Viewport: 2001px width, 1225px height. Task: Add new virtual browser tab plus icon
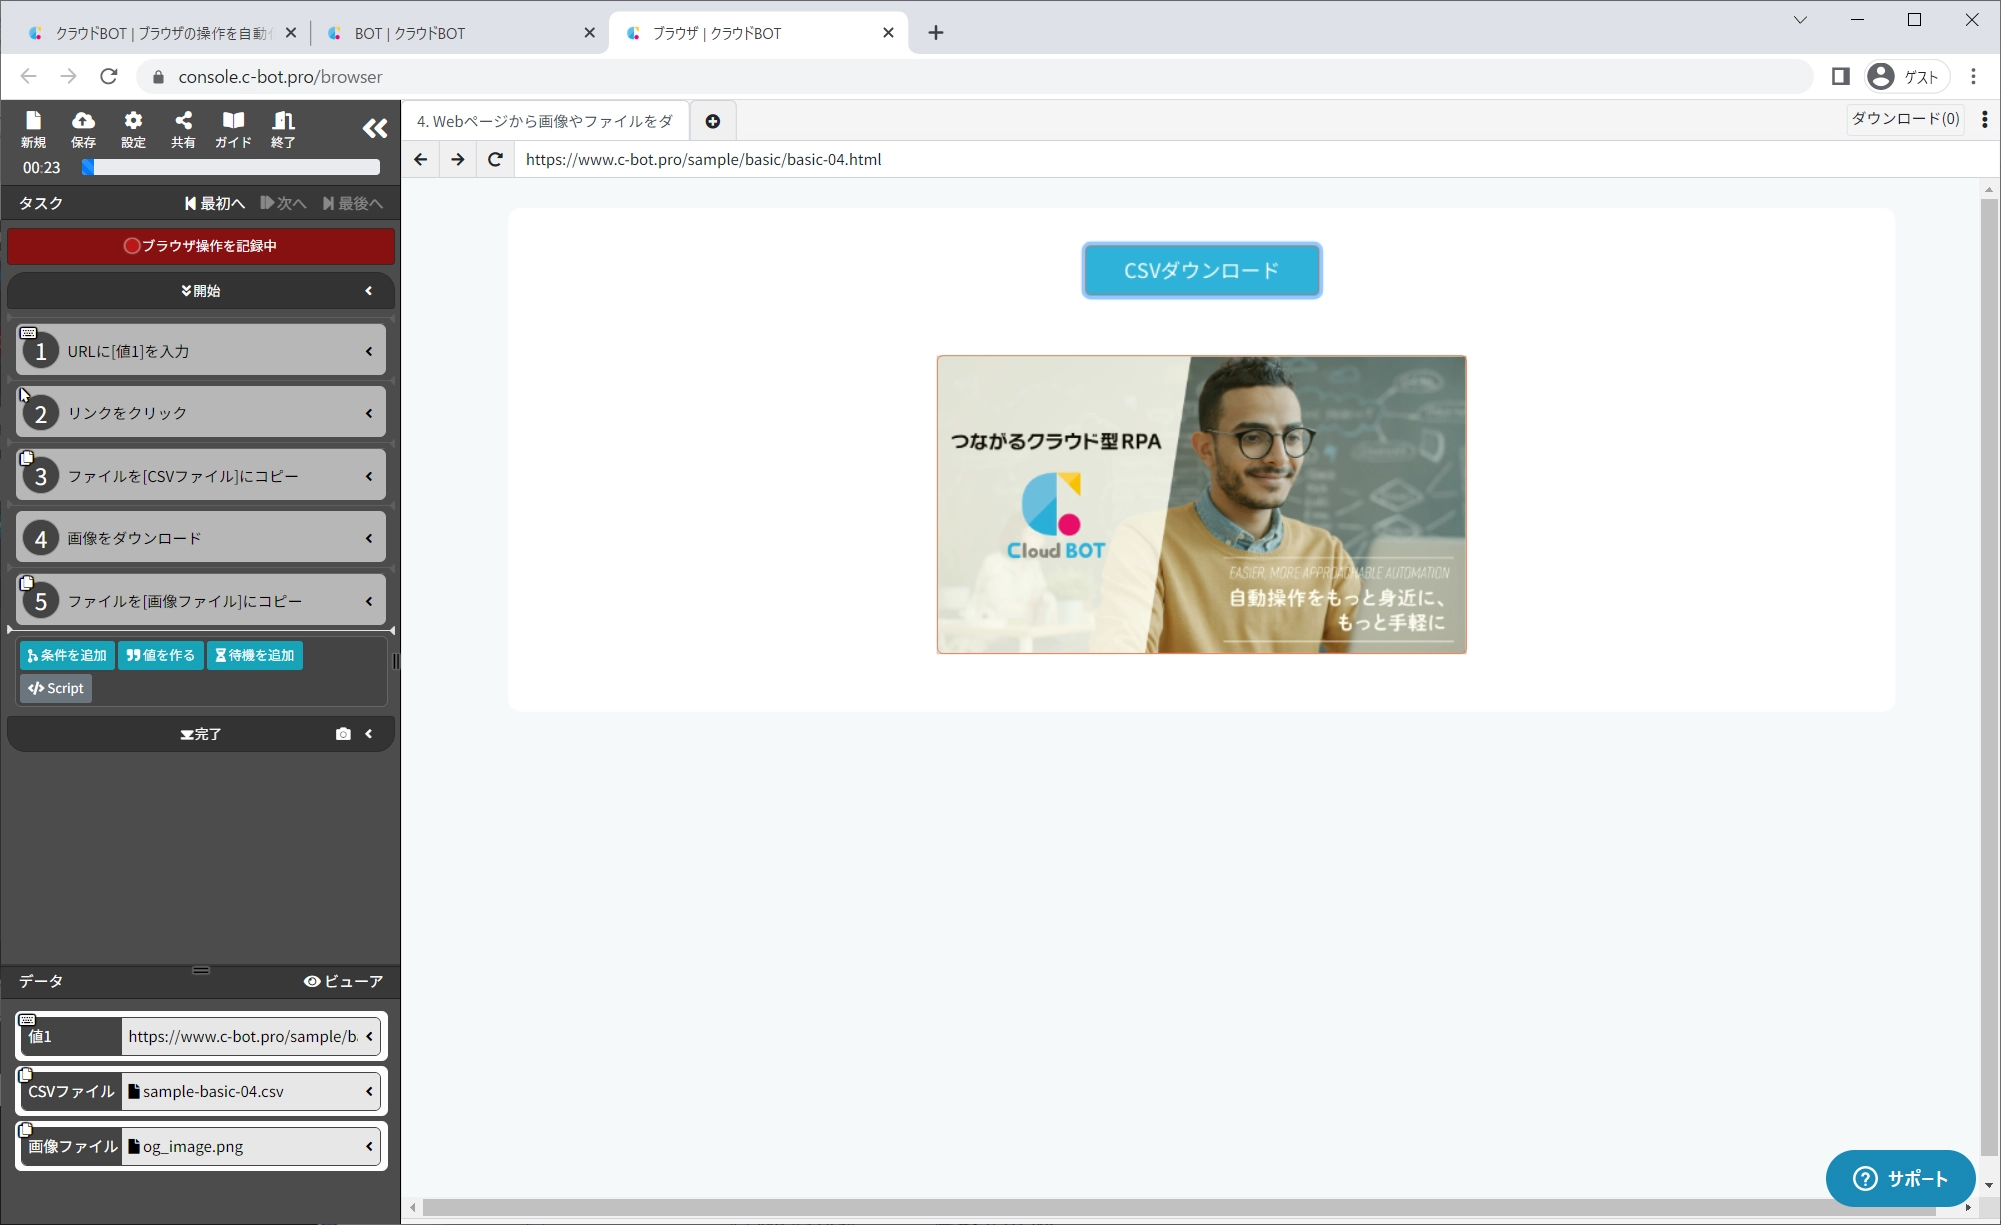[x=713, y=121]
